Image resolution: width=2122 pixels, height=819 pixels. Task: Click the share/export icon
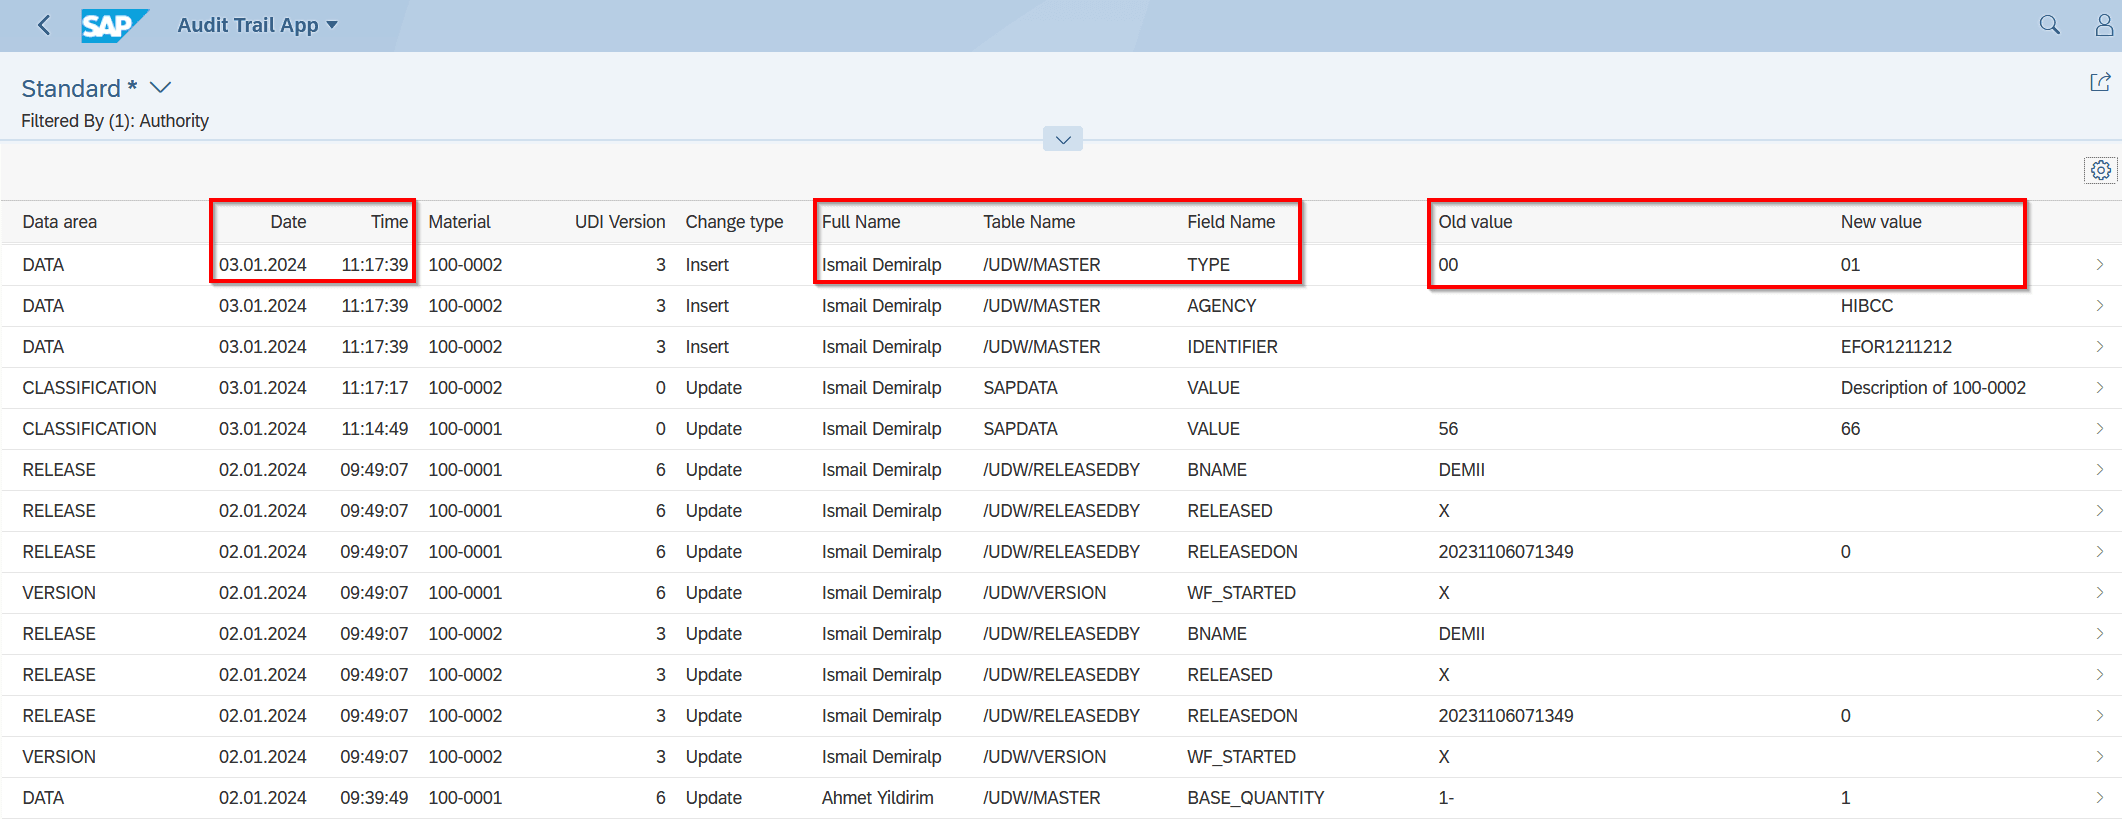click(2100, 83)
